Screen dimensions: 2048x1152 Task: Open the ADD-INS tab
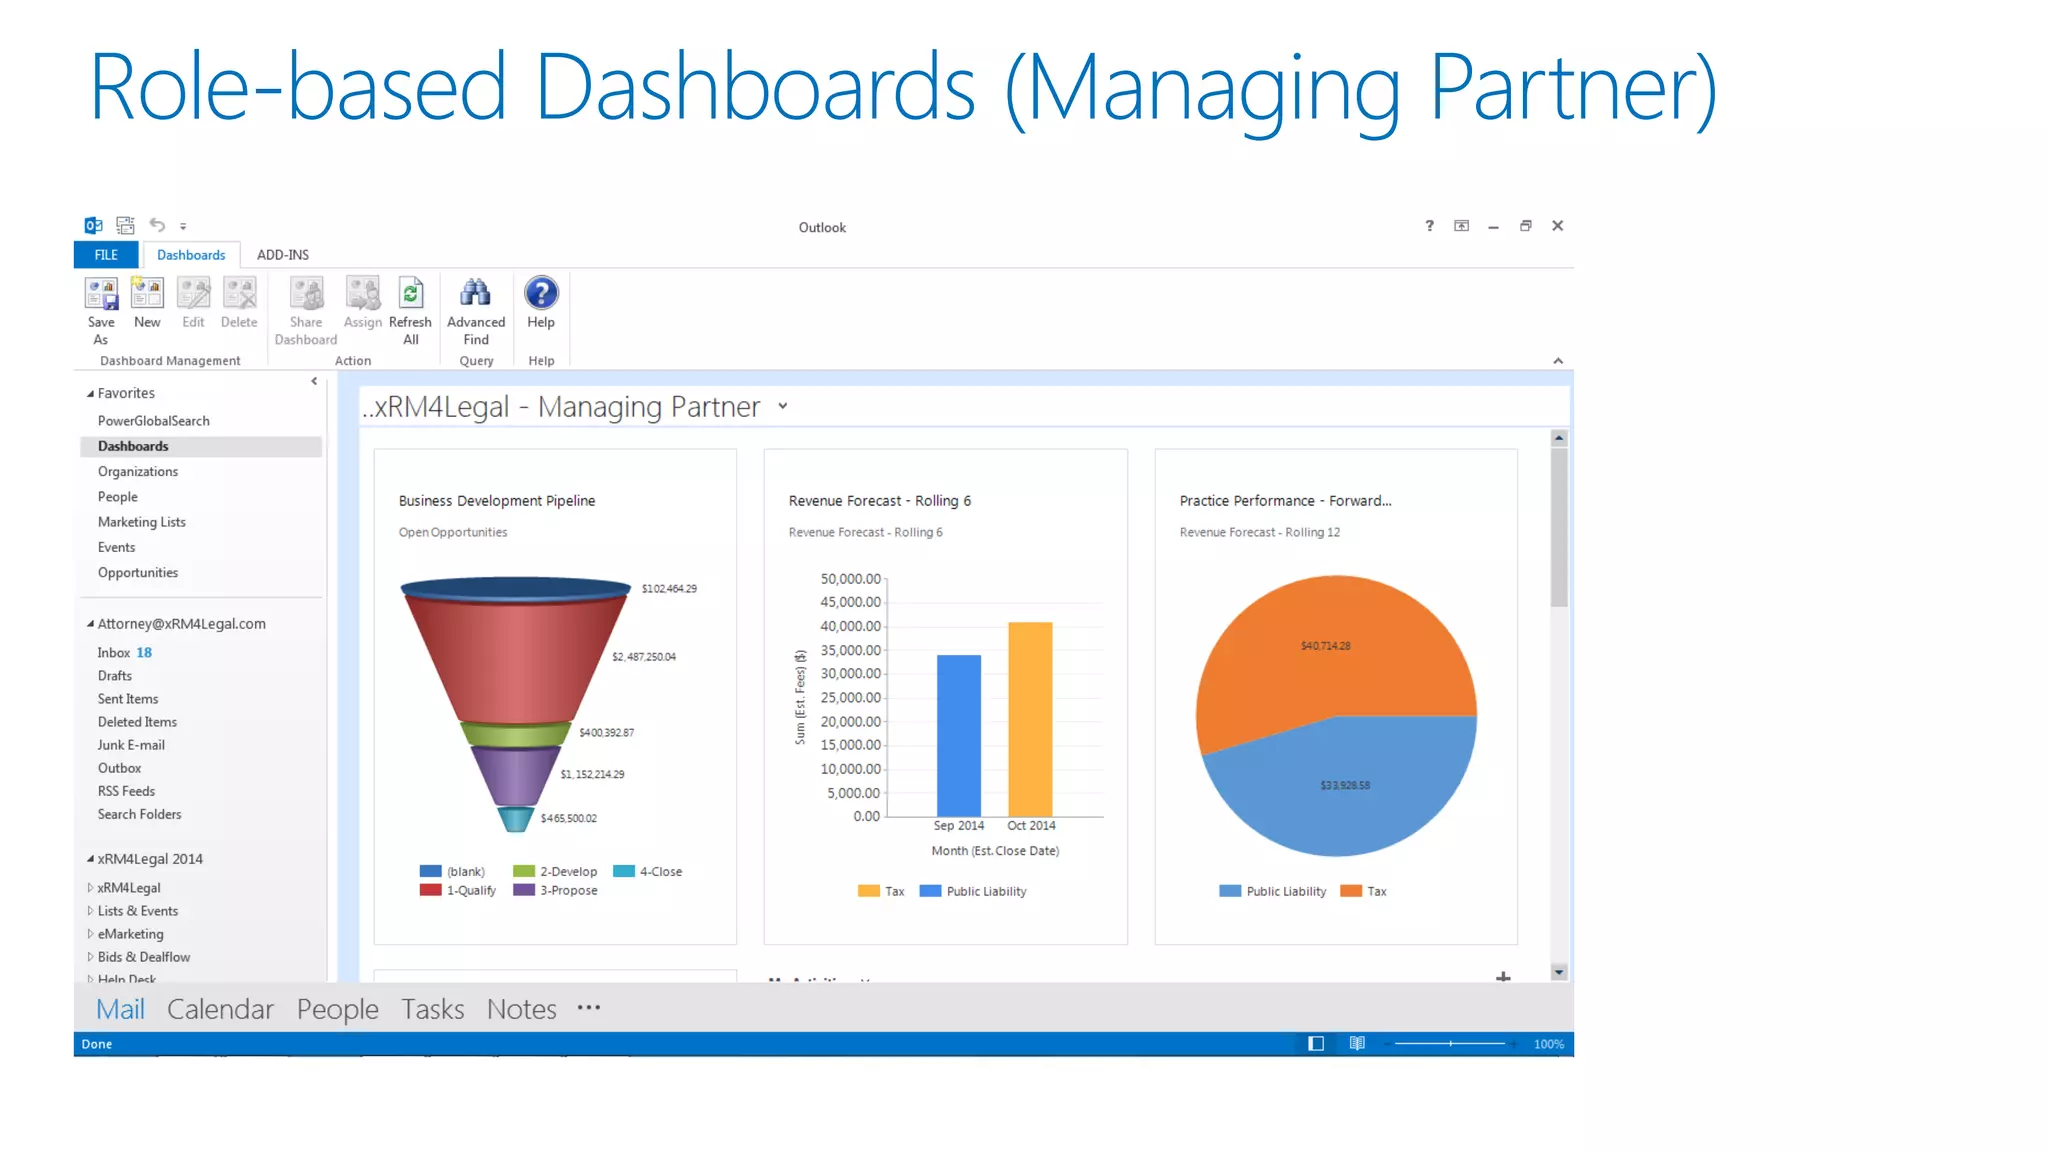[x=283, y=255]
